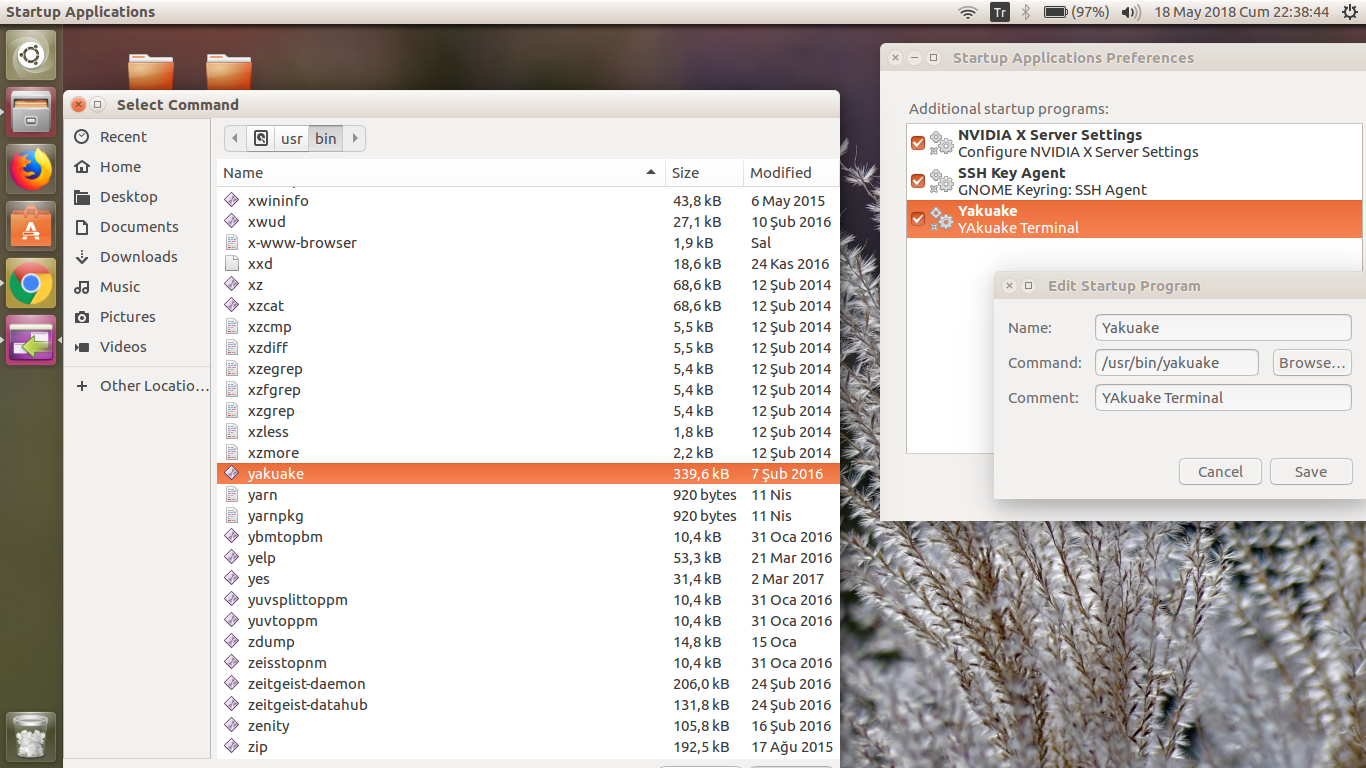The image size is (1366, 768).
Task: Click the xxd file's document icon
Action: tap(232, 264)
